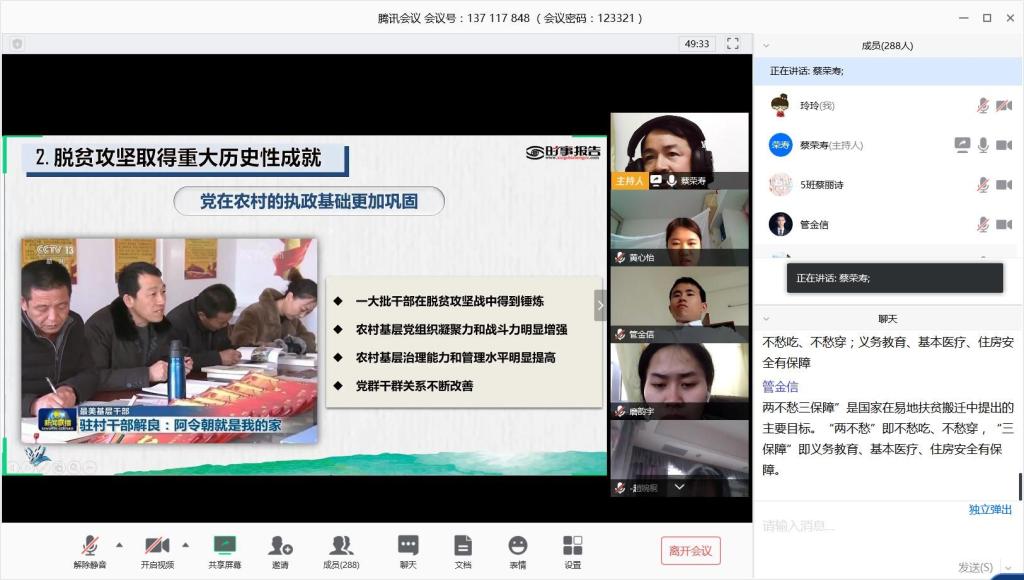This screenshot has width=1024, height=580.
Task: Toggle camera for 玲玲(我)
Action: pos(1004,105)
